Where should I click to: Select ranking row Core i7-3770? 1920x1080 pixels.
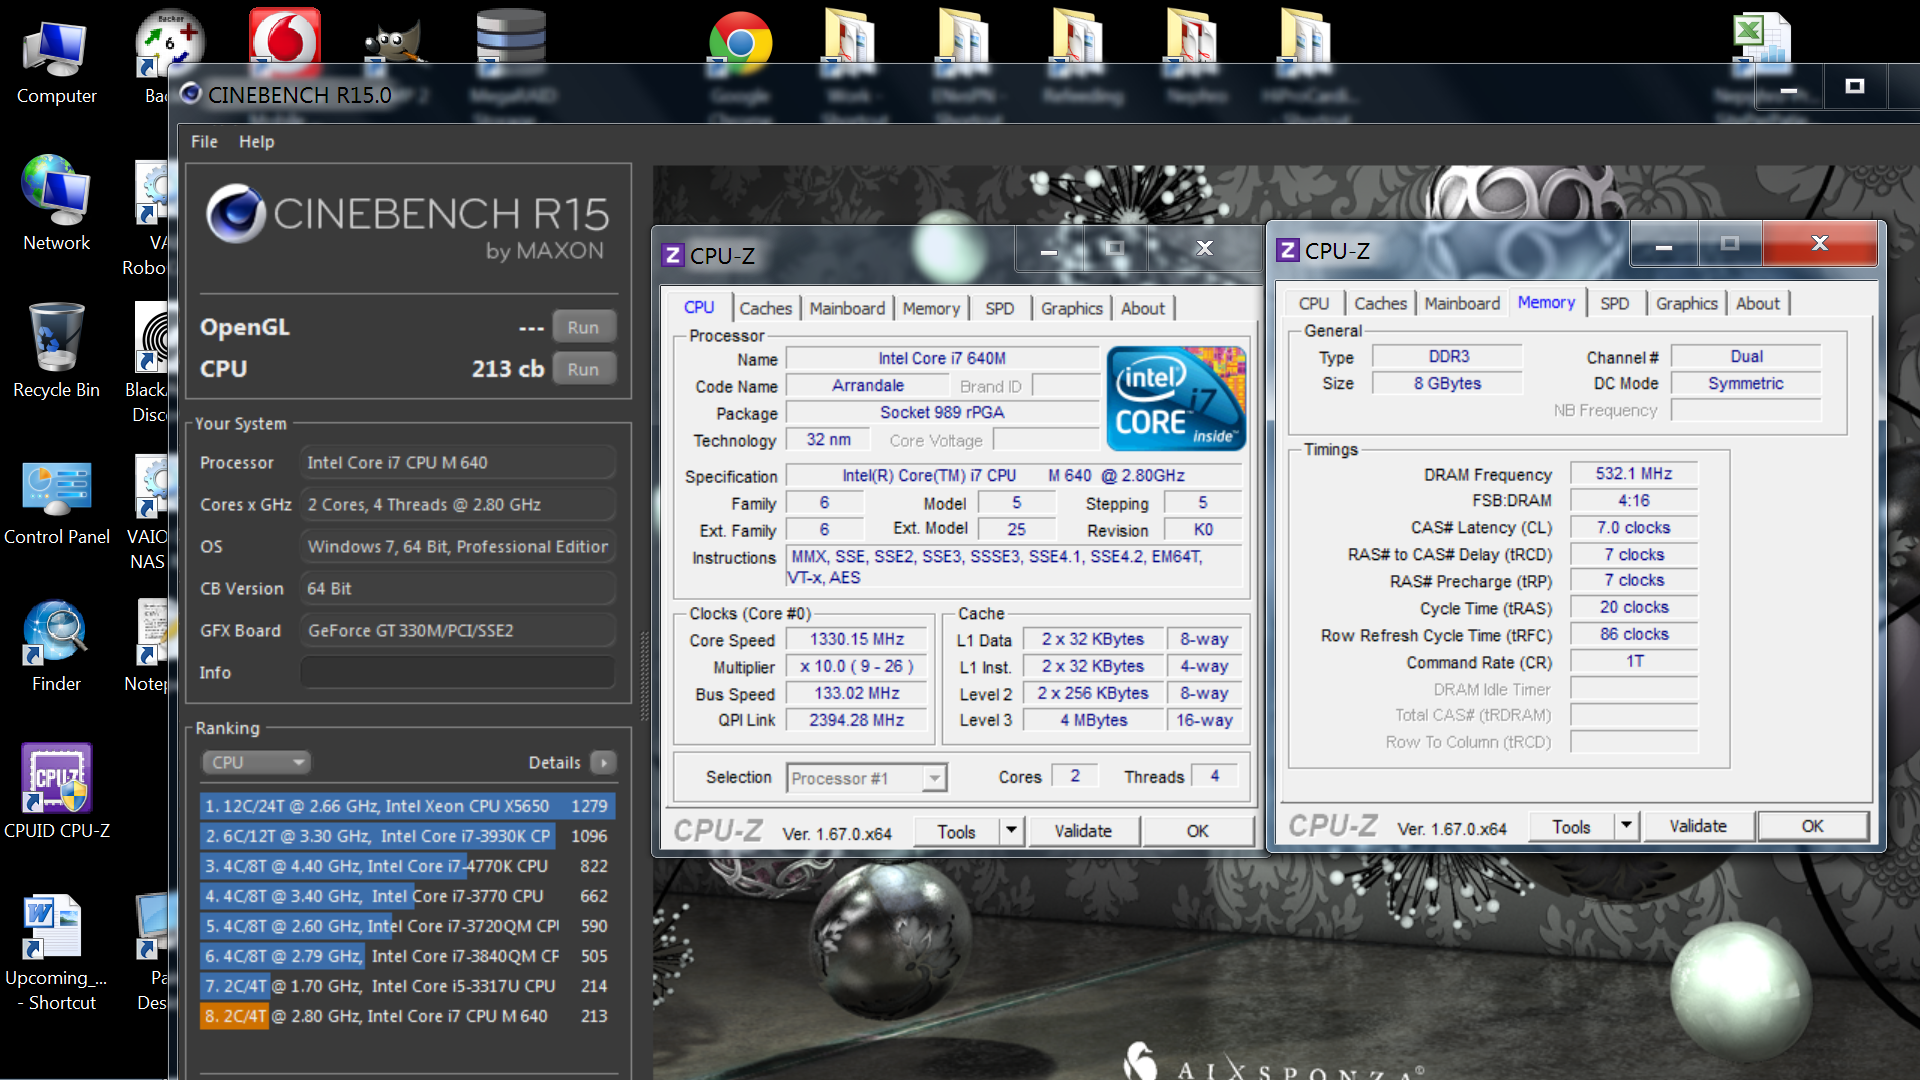coord(407,896)
